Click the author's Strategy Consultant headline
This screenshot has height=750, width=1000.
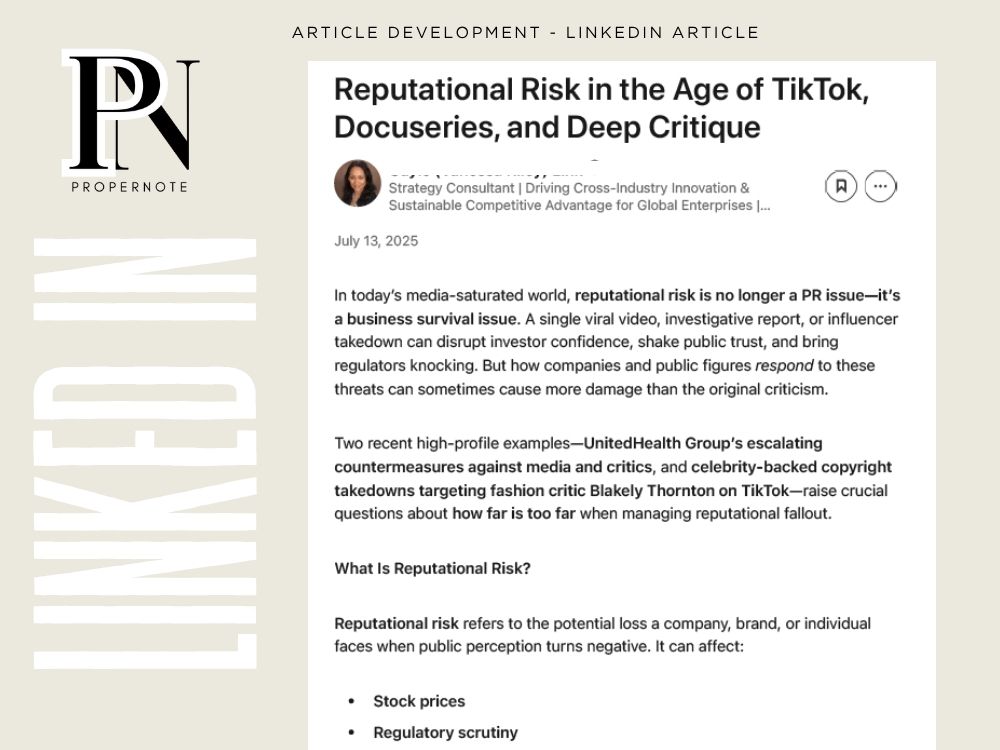579,196
